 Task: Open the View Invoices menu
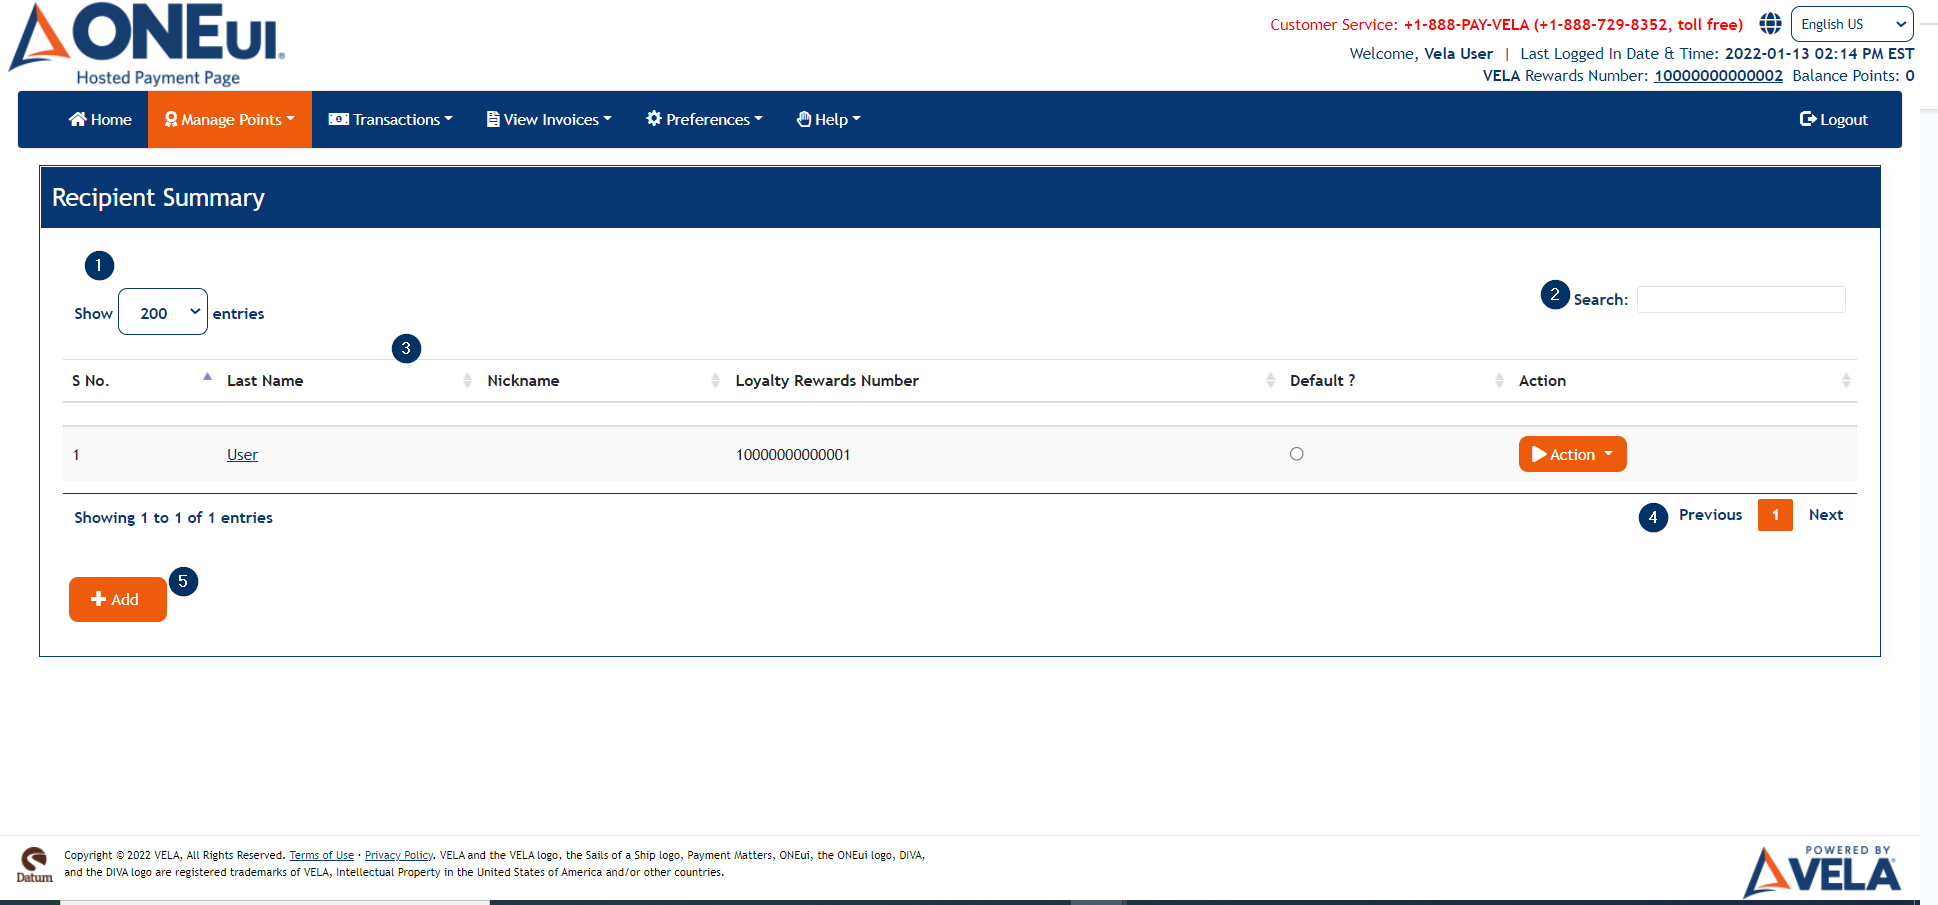pos(549,120)
